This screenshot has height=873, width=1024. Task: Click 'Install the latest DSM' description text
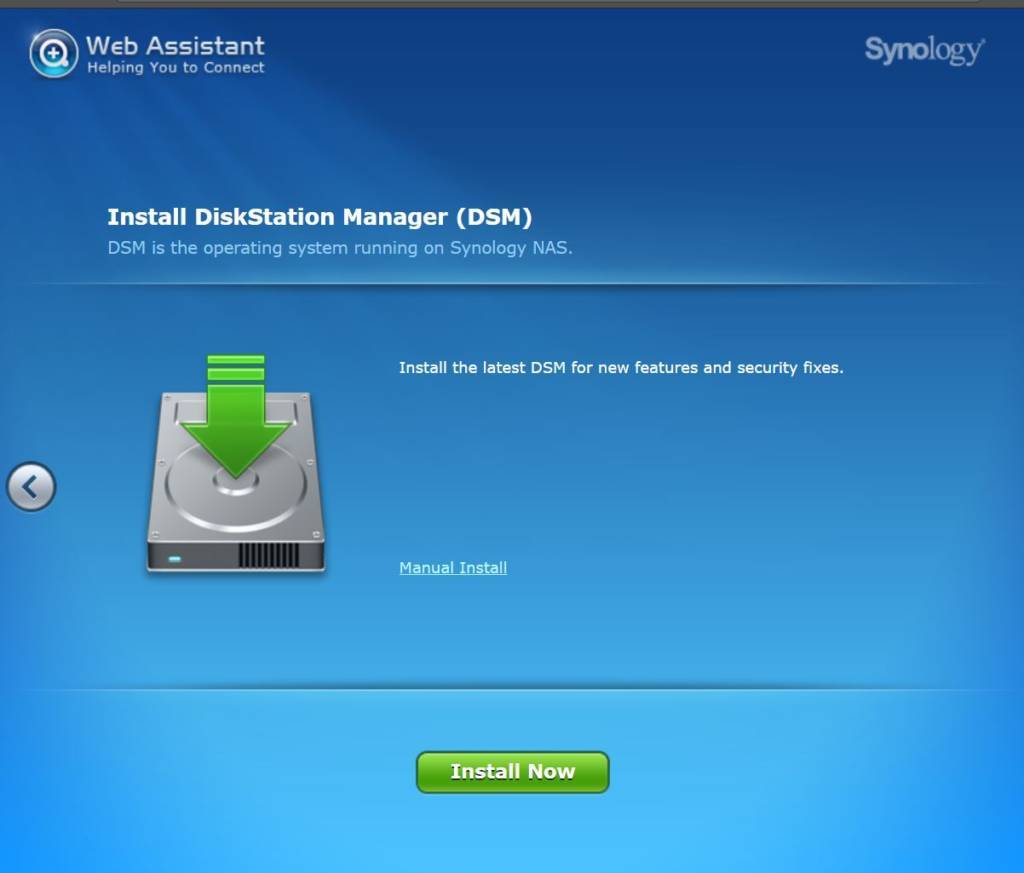pos(621,368)
